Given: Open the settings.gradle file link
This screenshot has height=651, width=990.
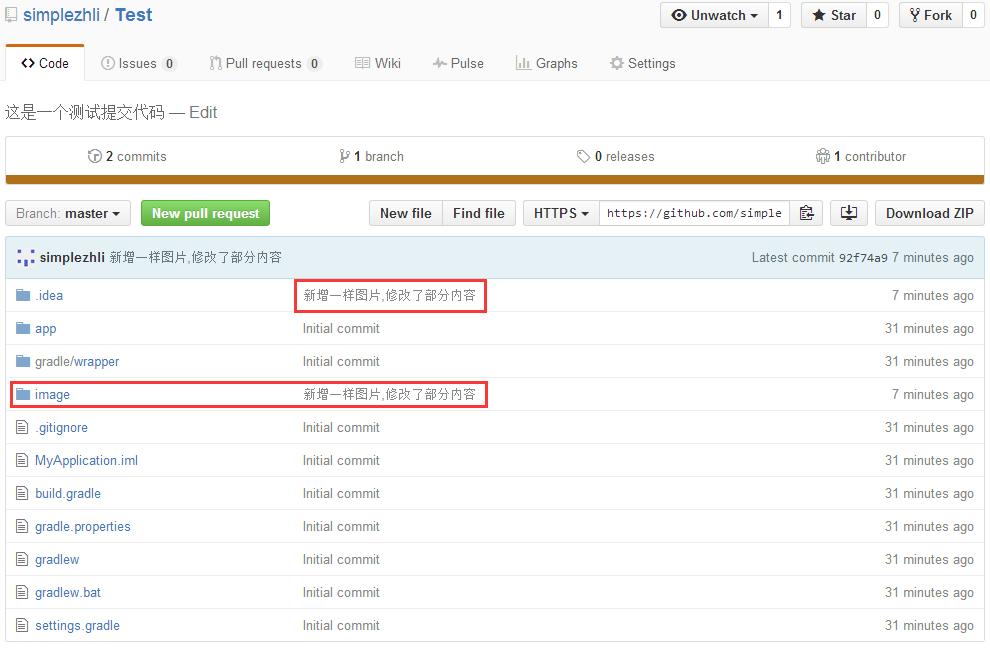Looking at the screenshot, I should coord(77,626).
